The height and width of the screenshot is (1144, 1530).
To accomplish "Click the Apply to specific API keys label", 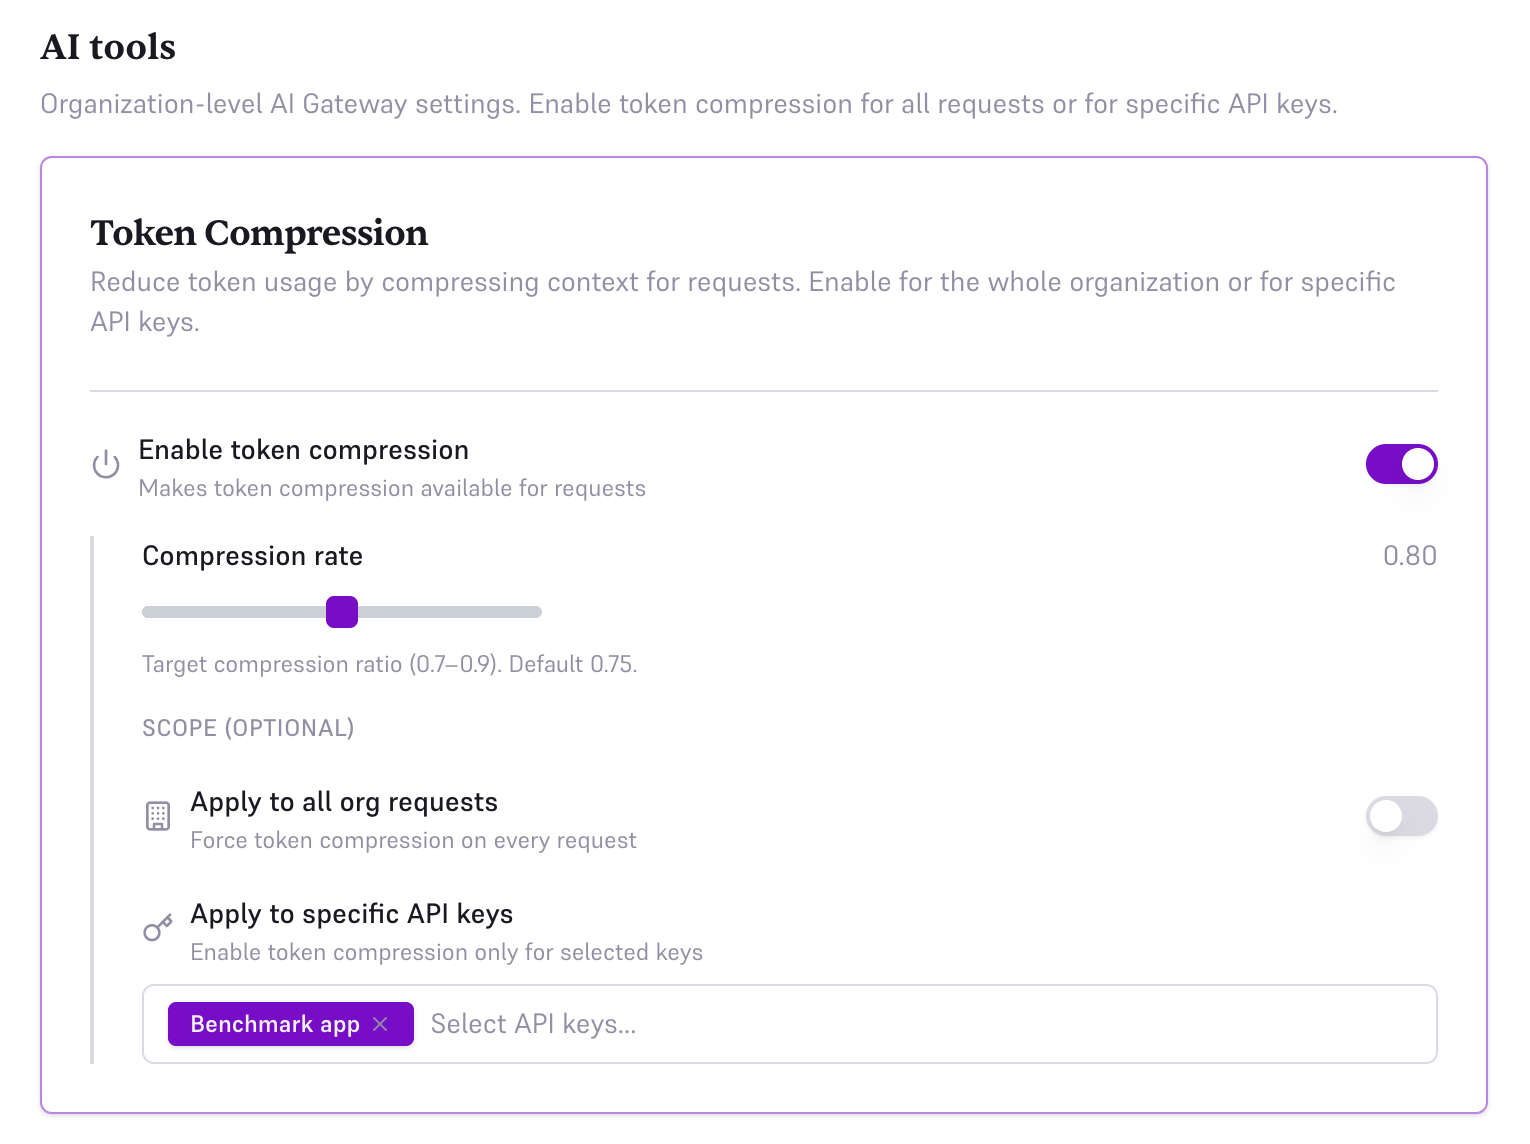I will tap(351, 913).
